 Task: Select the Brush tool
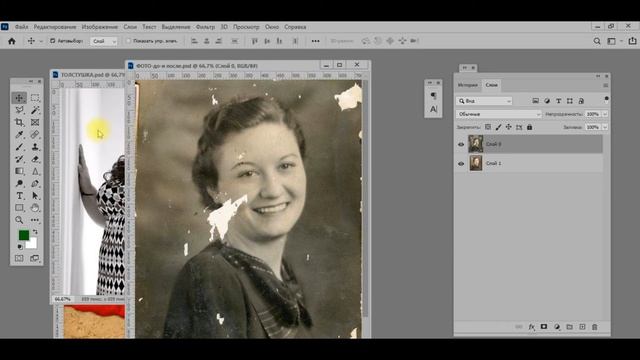(19, 147)
